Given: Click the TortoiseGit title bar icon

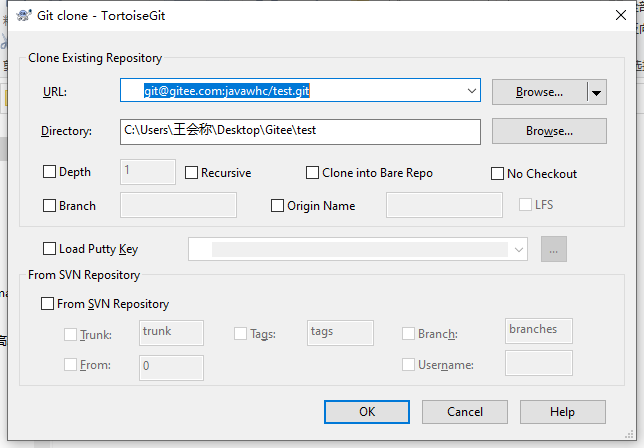Looking at the screenshot, I should [24, 16].
